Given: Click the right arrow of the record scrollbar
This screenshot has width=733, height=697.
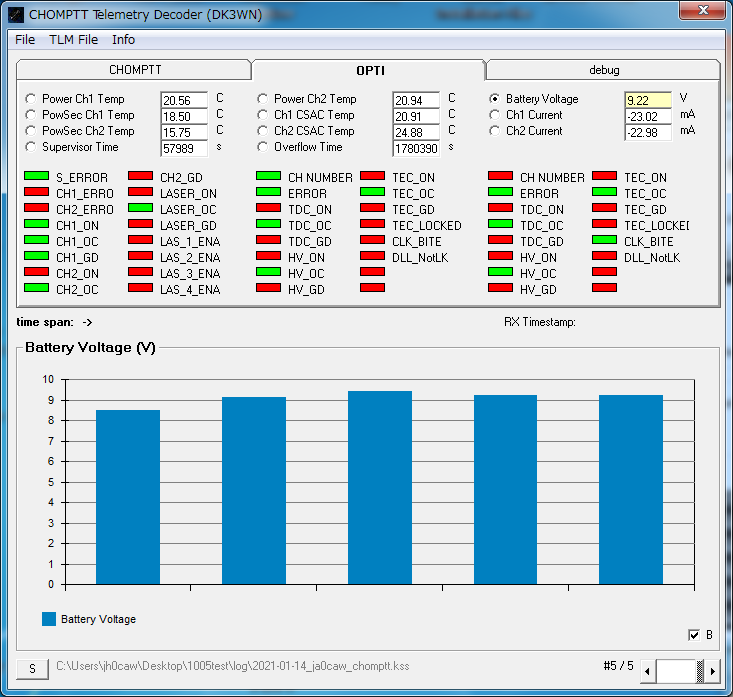Looking at the screenshot, I should click(712, 671).
